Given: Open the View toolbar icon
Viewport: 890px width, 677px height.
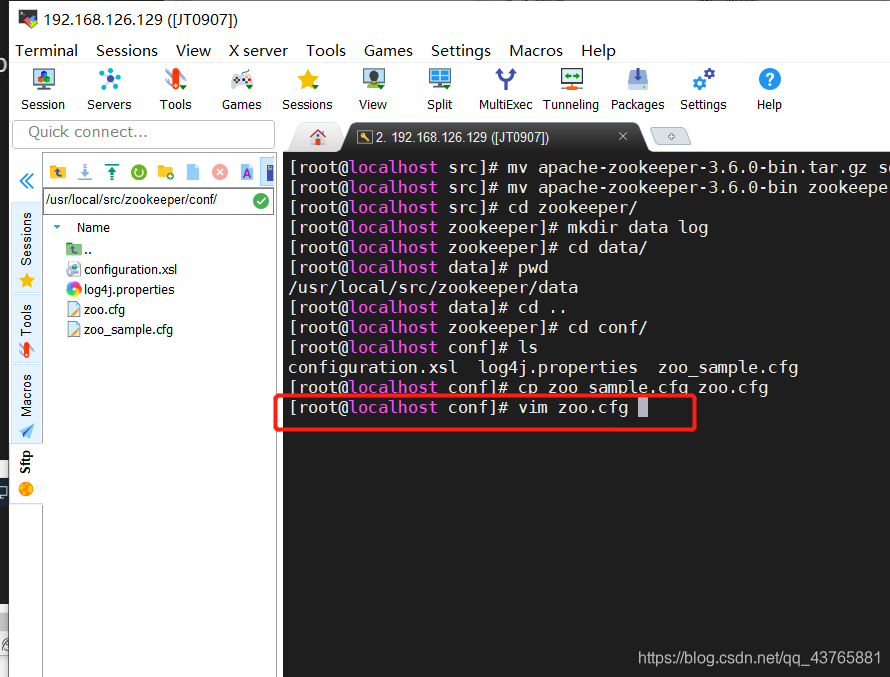Looking at the screenshot, I should coord(373,90).
